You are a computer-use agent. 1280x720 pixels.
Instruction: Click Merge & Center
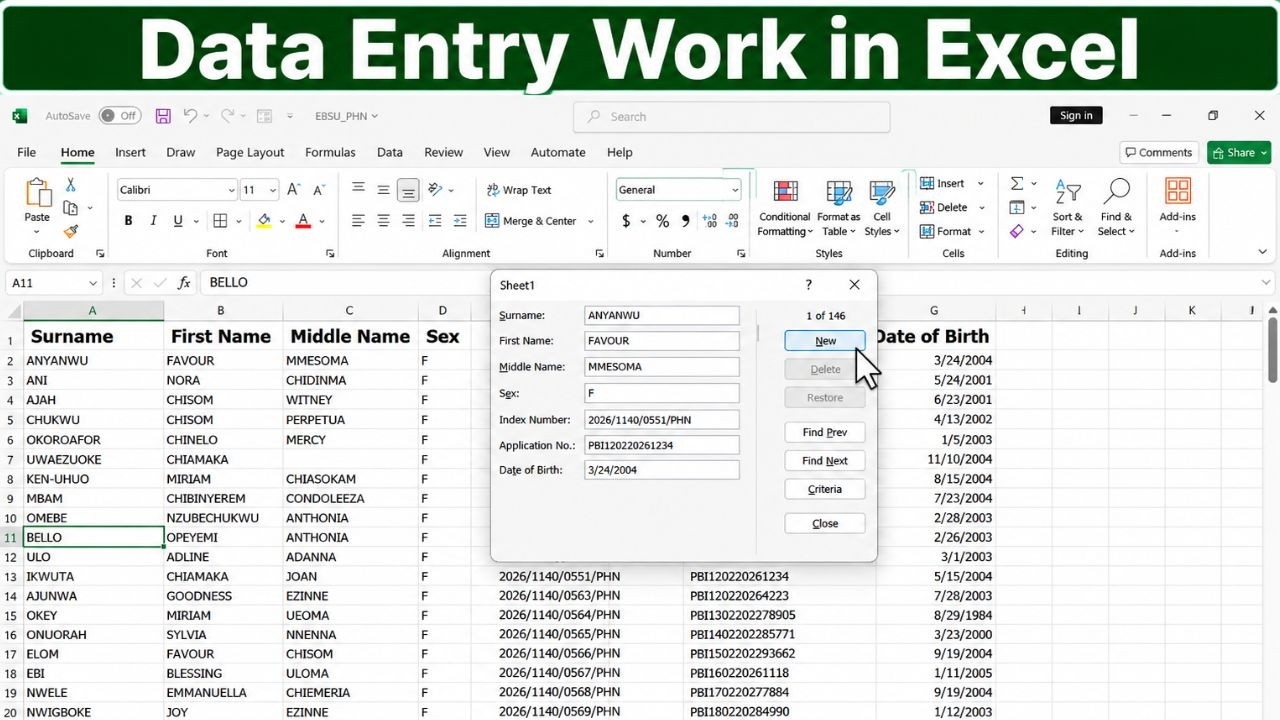pos(531,221)
